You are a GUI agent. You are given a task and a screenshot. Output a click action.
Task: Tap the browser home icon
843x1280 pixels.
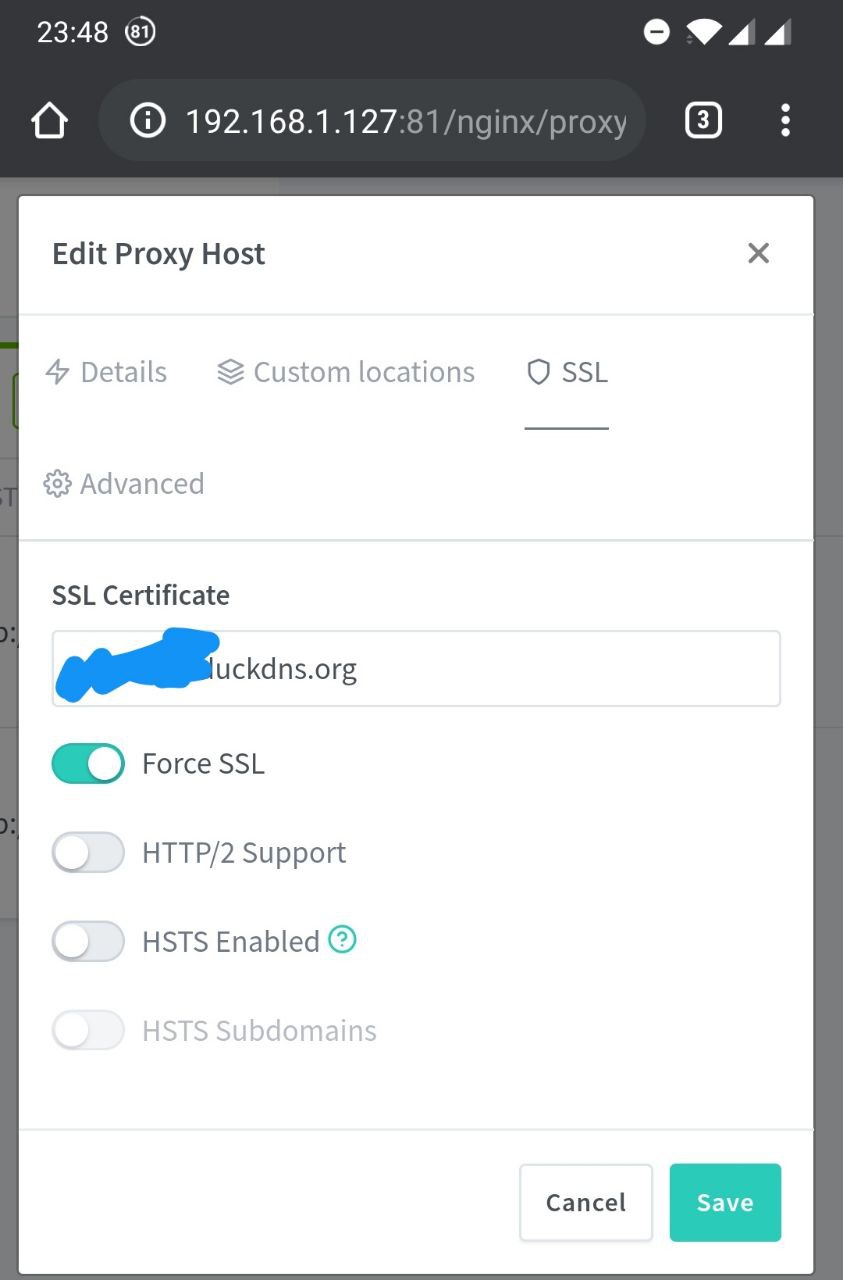pyautogui.click(x=49, y=122)
